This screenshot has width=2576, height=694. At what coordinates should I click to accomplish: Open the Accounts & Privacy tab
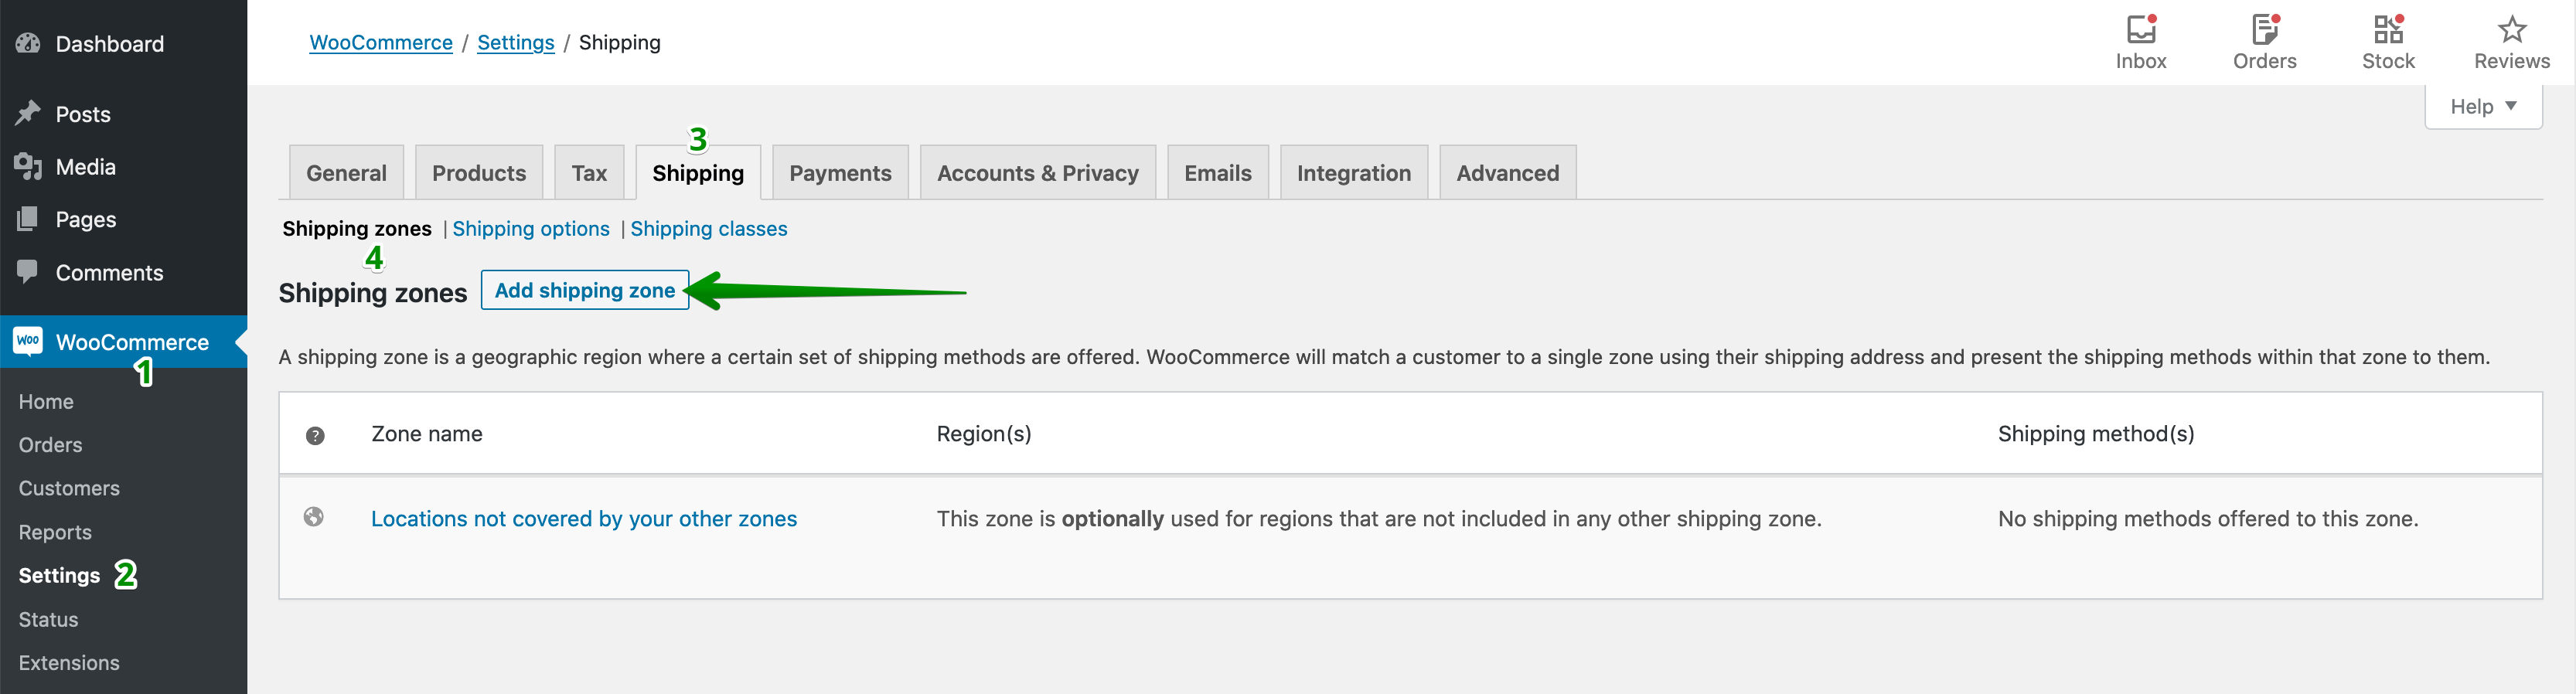coord(1037,172)
